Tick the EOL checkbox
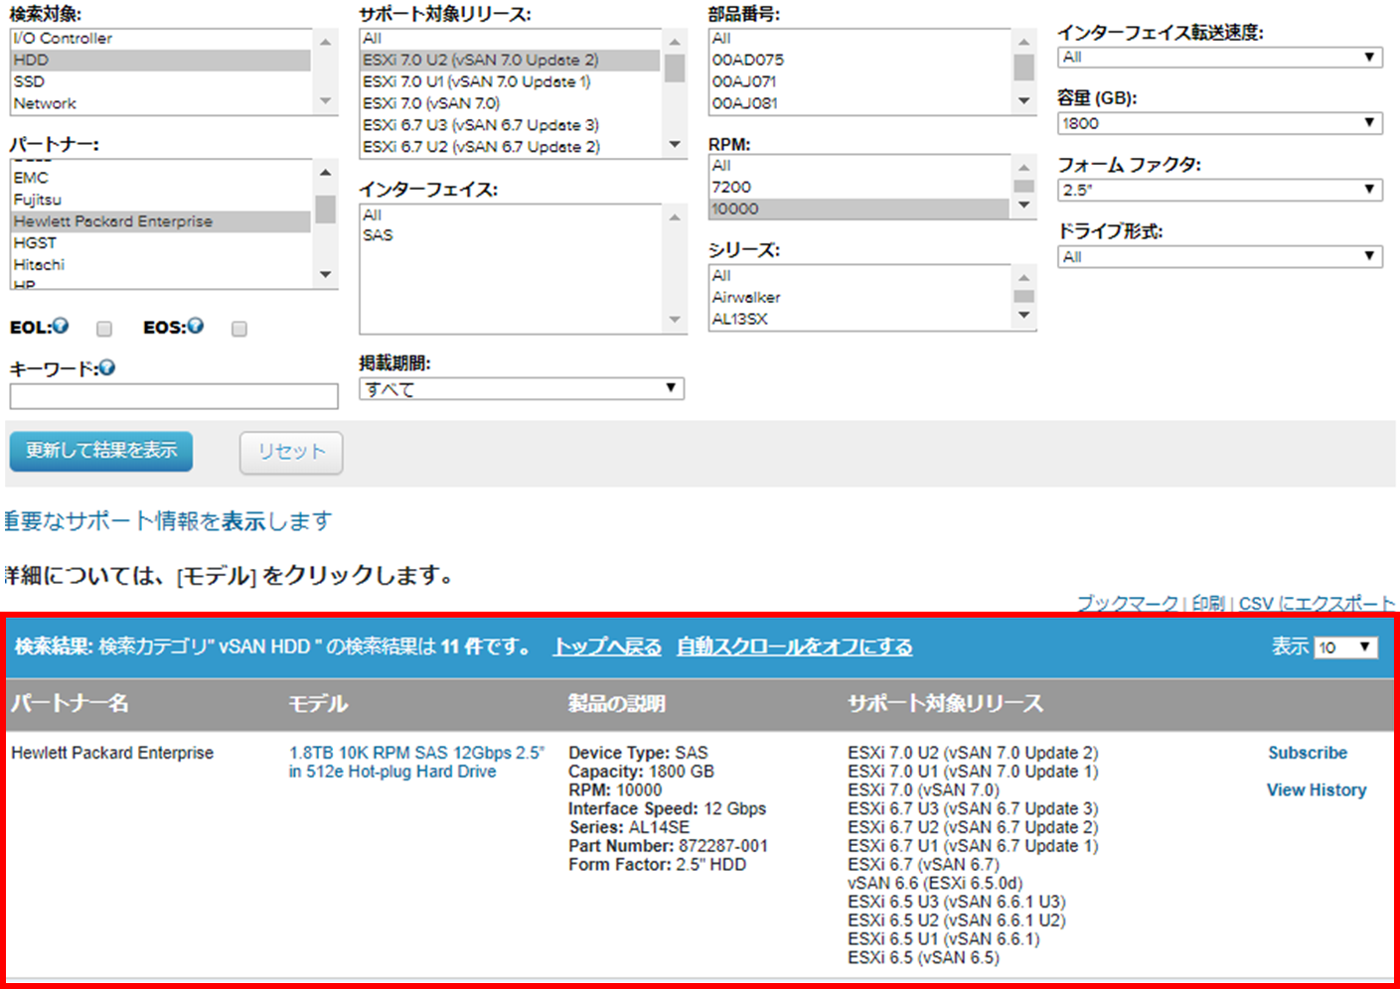Image resolution: width=1400 pixels, height=989 pixels. [104, 329]
